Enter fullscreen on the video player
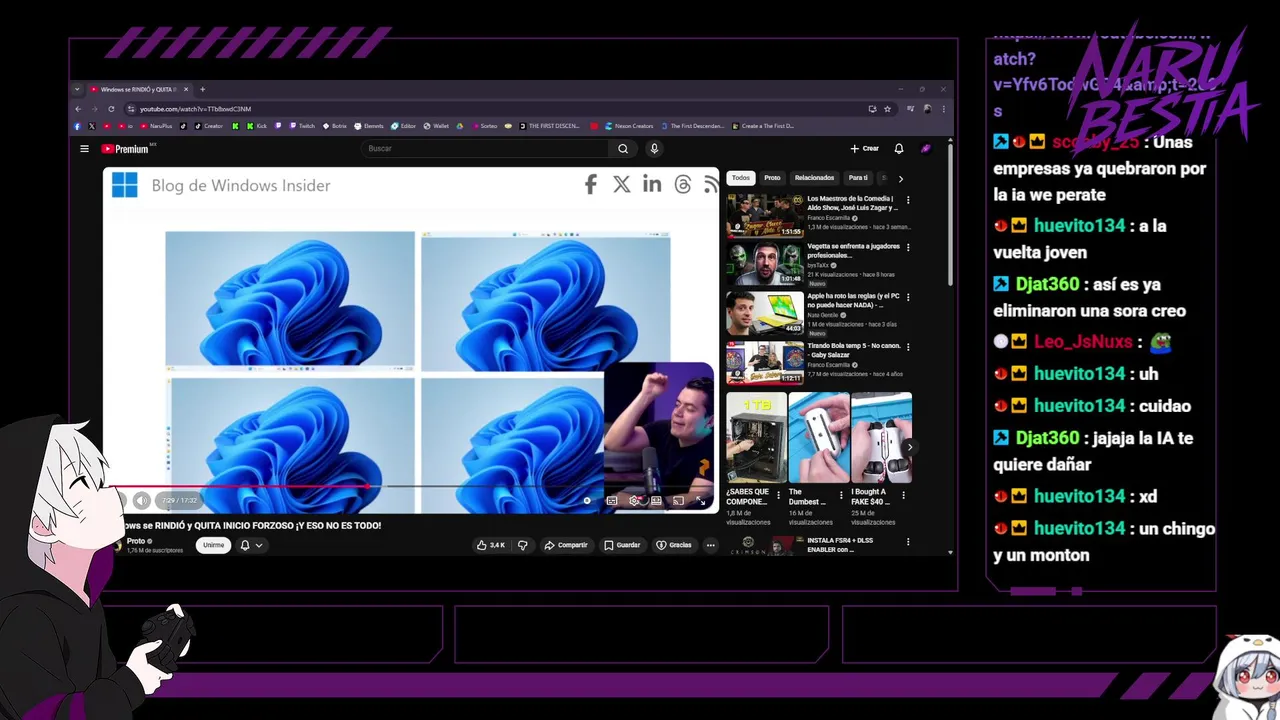This screenshot has height=720, width=1280. tap(700, 500)
